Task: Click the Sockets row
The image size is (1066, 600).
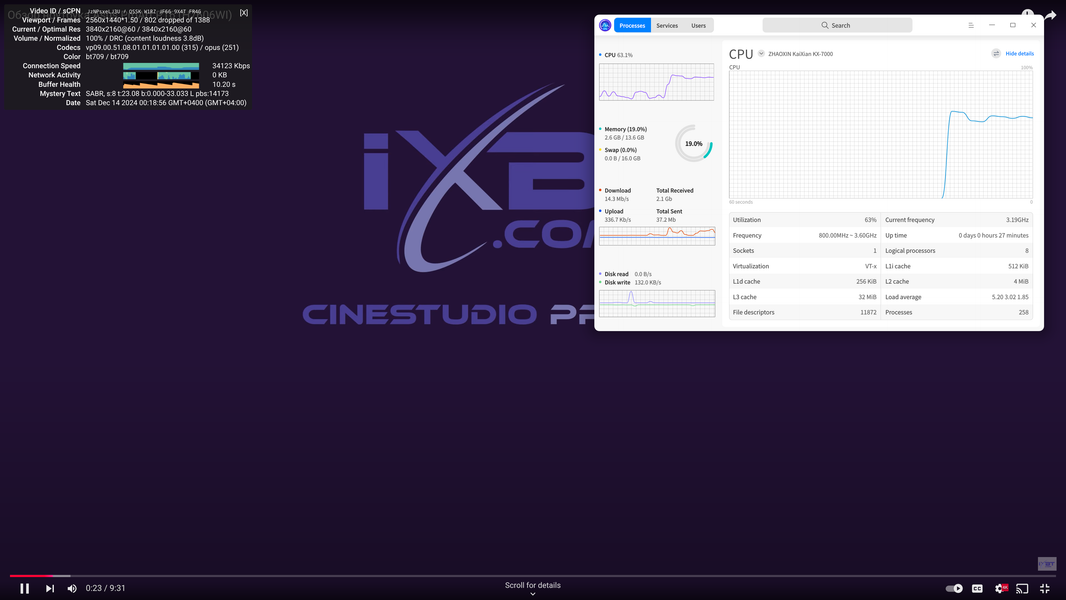Action: [x=805, y=251]
